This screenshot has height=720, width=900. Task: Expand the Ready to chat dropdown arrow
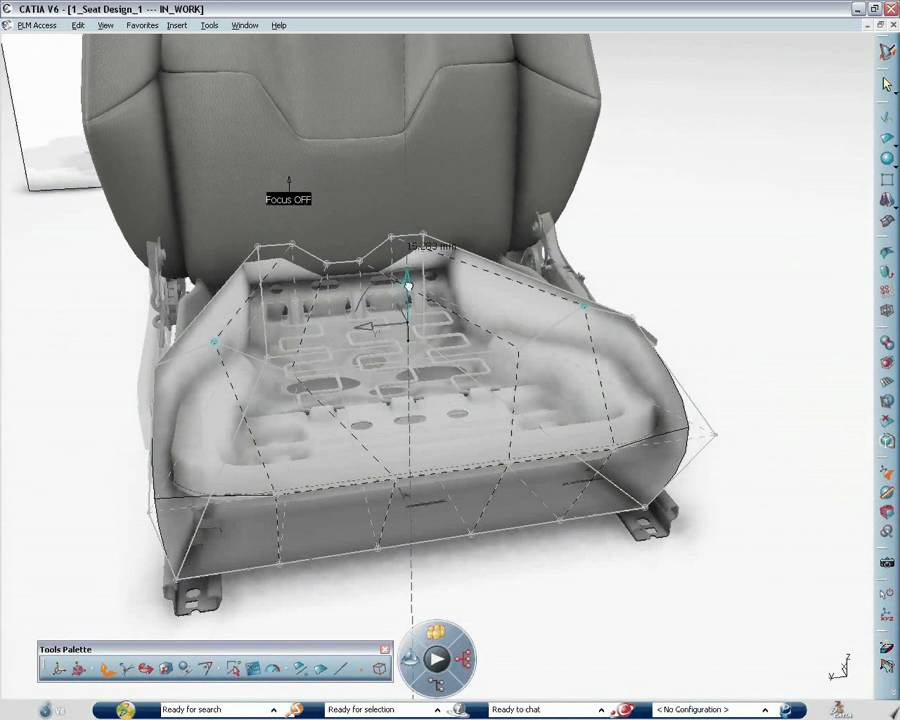(601, 710)
